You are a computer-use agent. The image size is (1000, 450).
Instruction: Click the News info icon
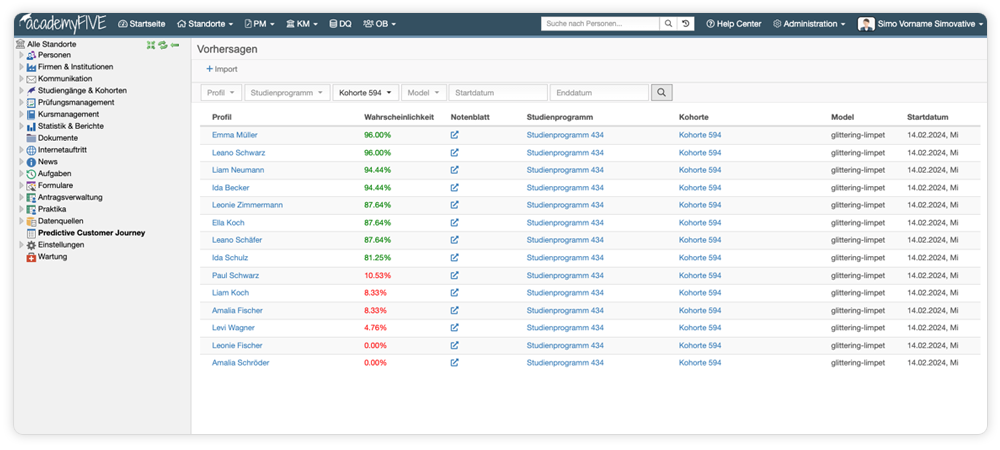click(x=31, y=162)
